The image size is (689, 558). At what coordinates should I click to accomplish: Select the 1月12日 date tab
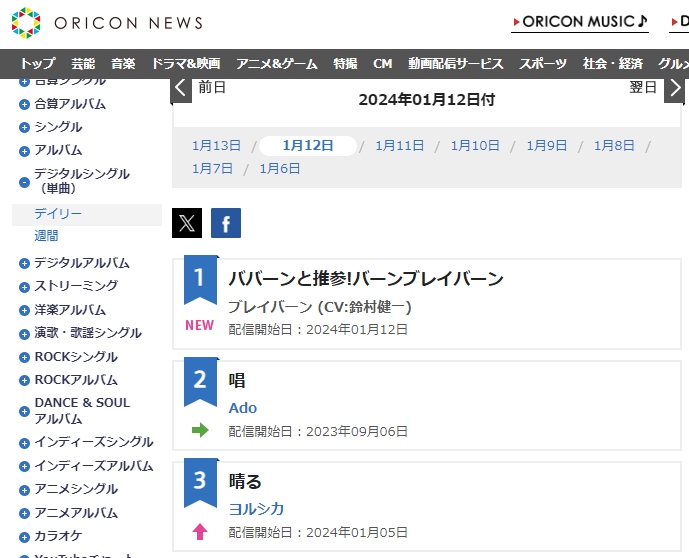(308, 145)
